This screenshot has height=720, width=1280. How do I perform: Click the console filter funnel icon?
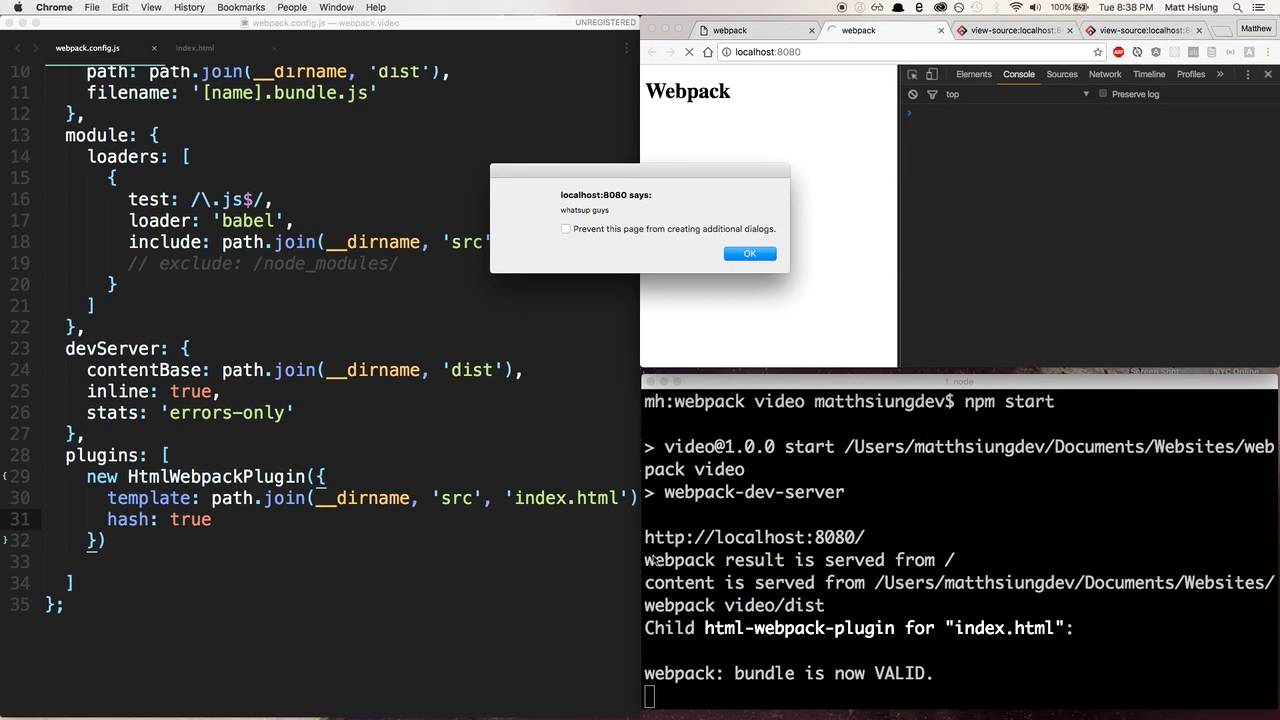932,94
